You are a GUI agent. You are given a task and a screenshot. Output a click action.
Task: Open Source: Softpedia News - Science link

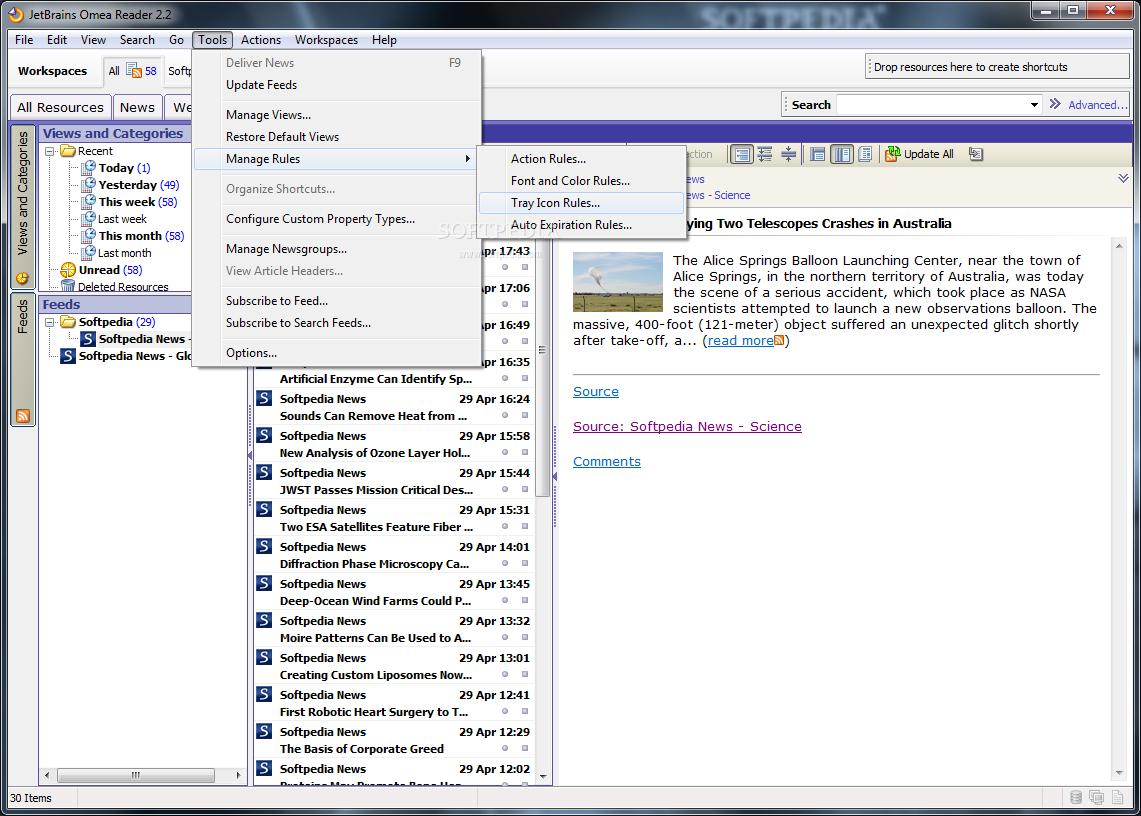[x=687, y=427]
